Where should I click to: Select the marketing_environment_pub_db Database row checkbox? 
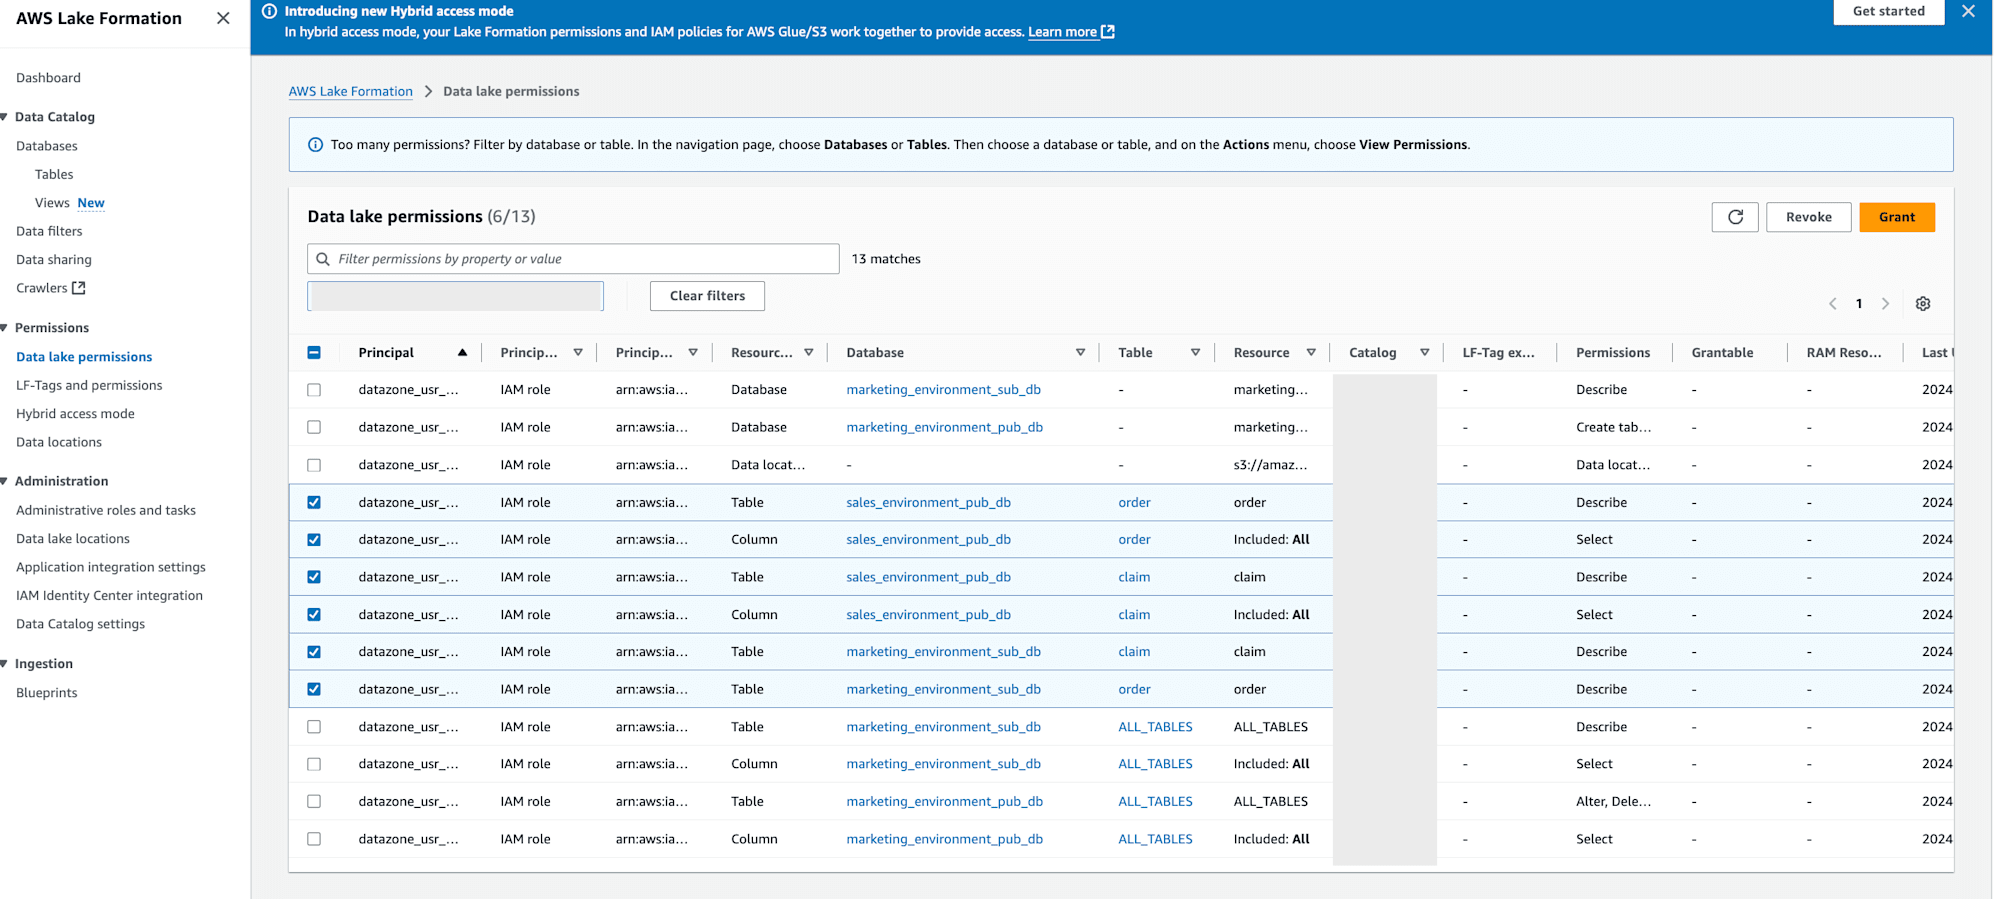(x=314, y=427)
